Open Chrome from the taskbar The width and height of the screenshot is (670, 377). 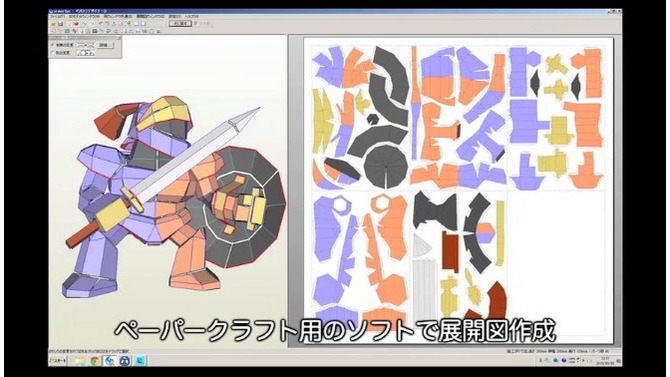tap(94, 361)
